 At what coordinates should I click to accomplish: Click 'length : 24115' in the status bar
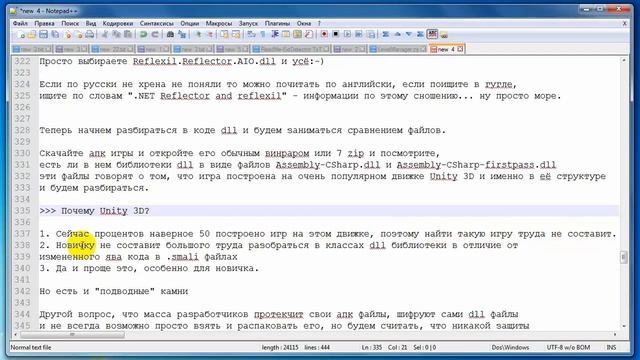pyautogui.click(x=280, y=347)
